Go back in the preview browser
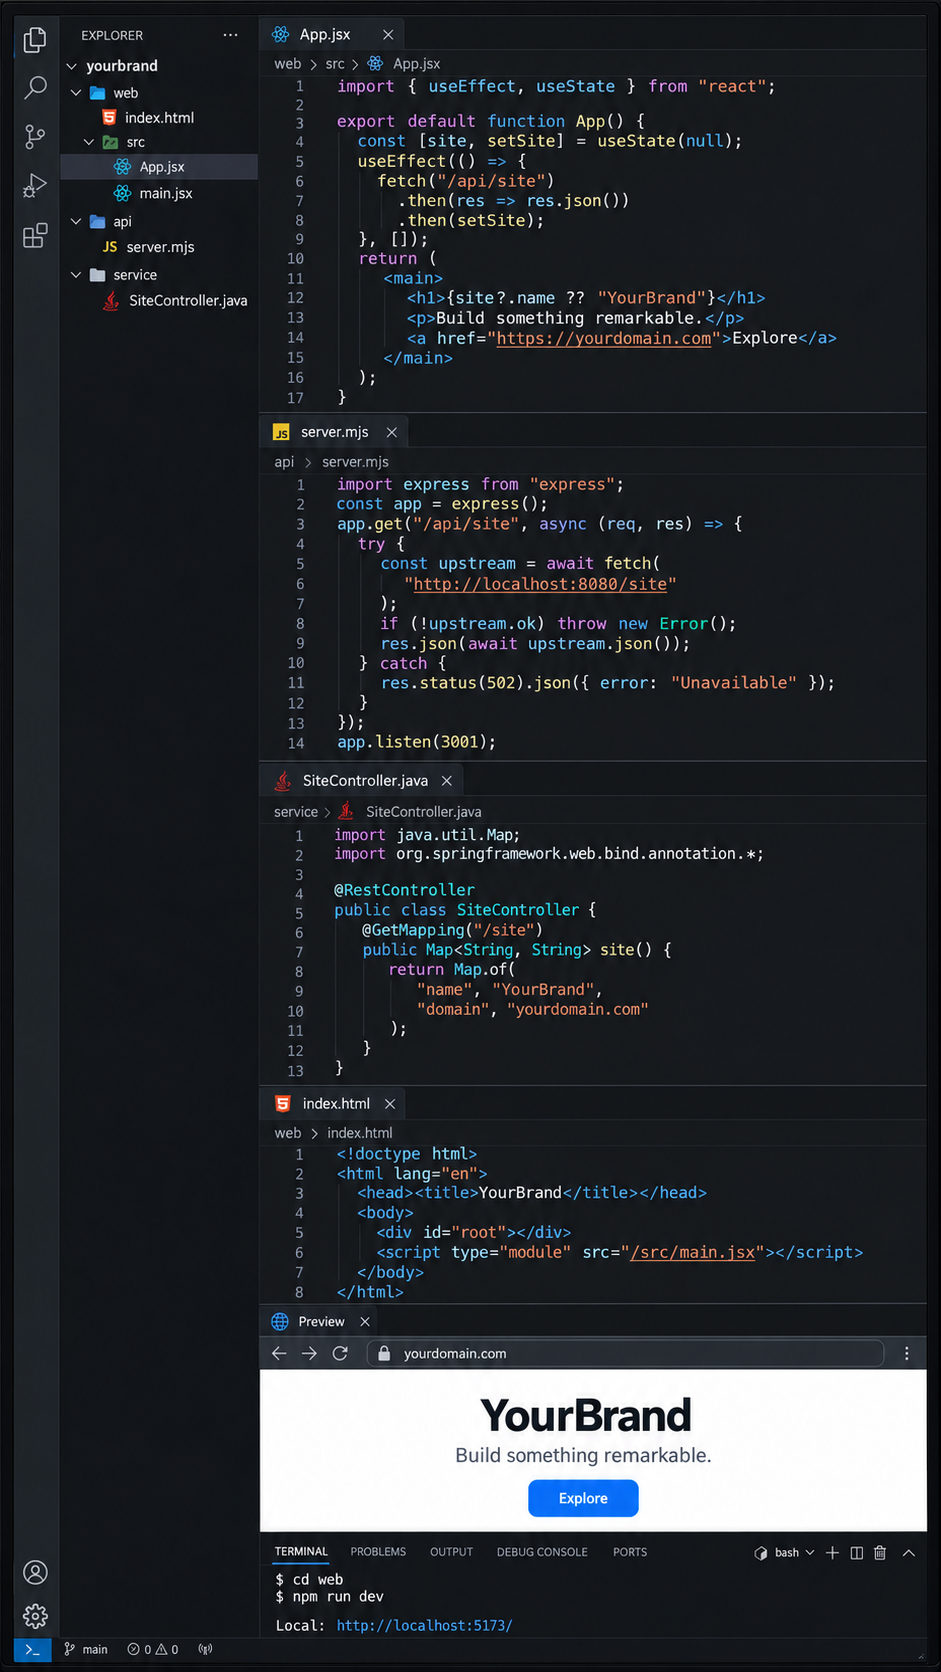Image resolution: width=941 pixels, height=1672 pixels. [279, 1353]
